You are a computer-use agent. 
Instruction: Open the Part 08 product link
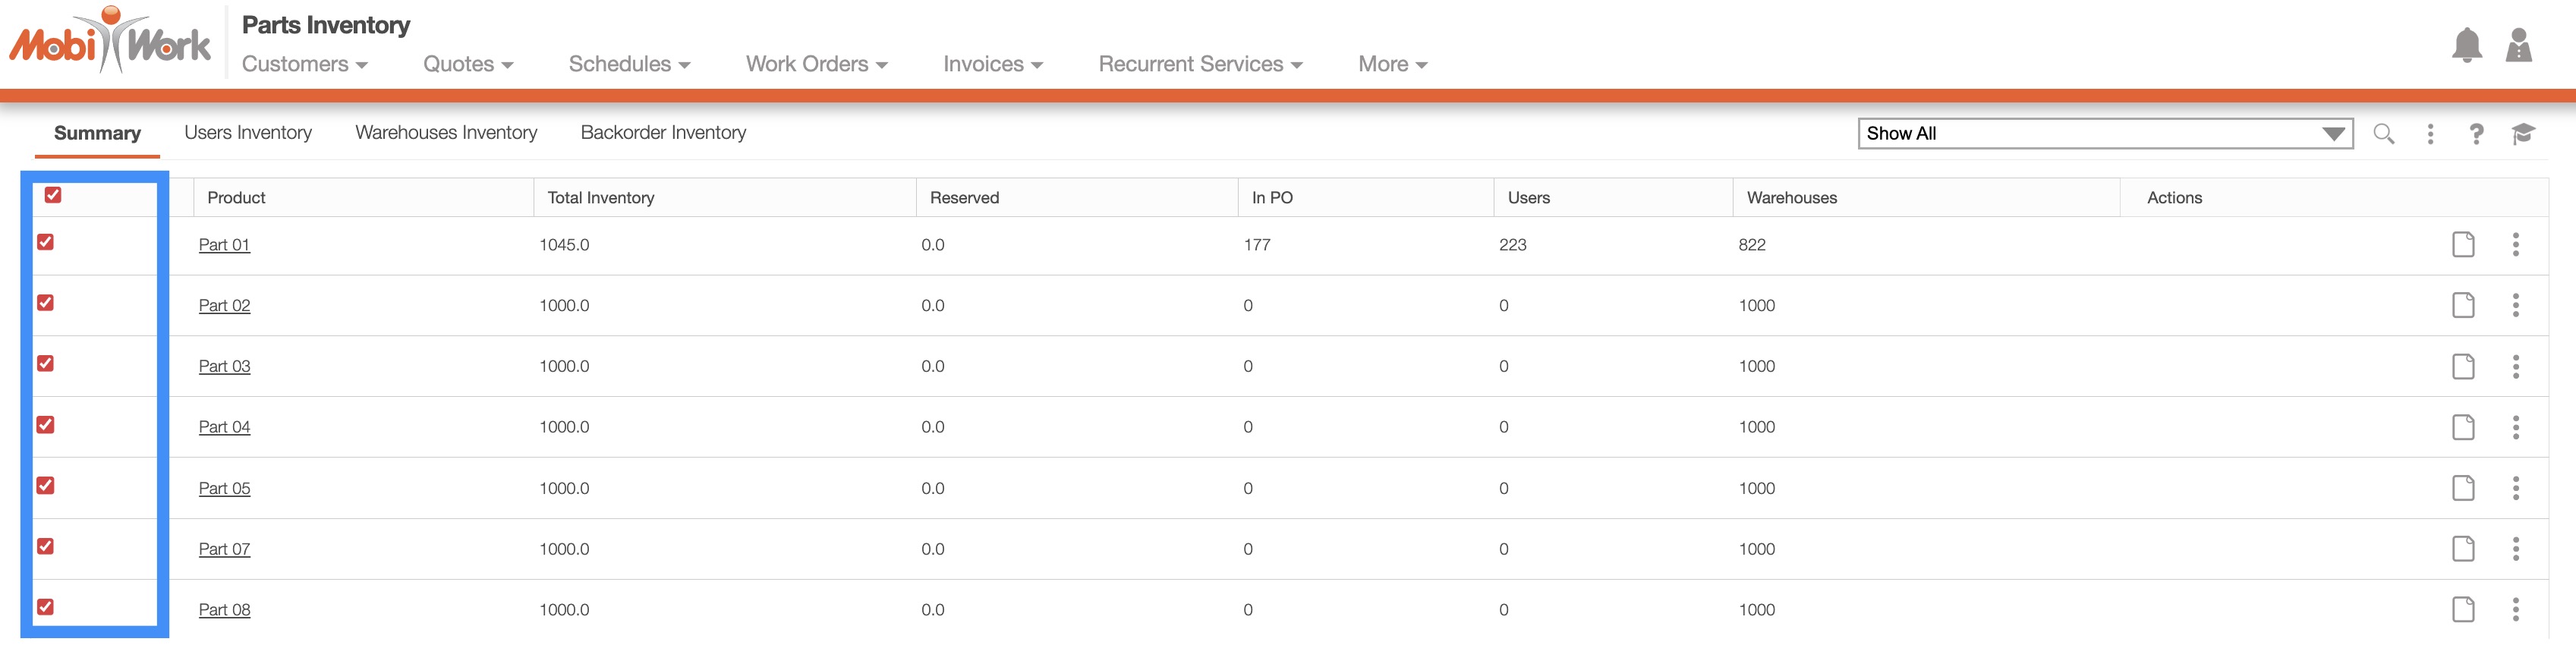pyautogui.click(x=224, y=610)
